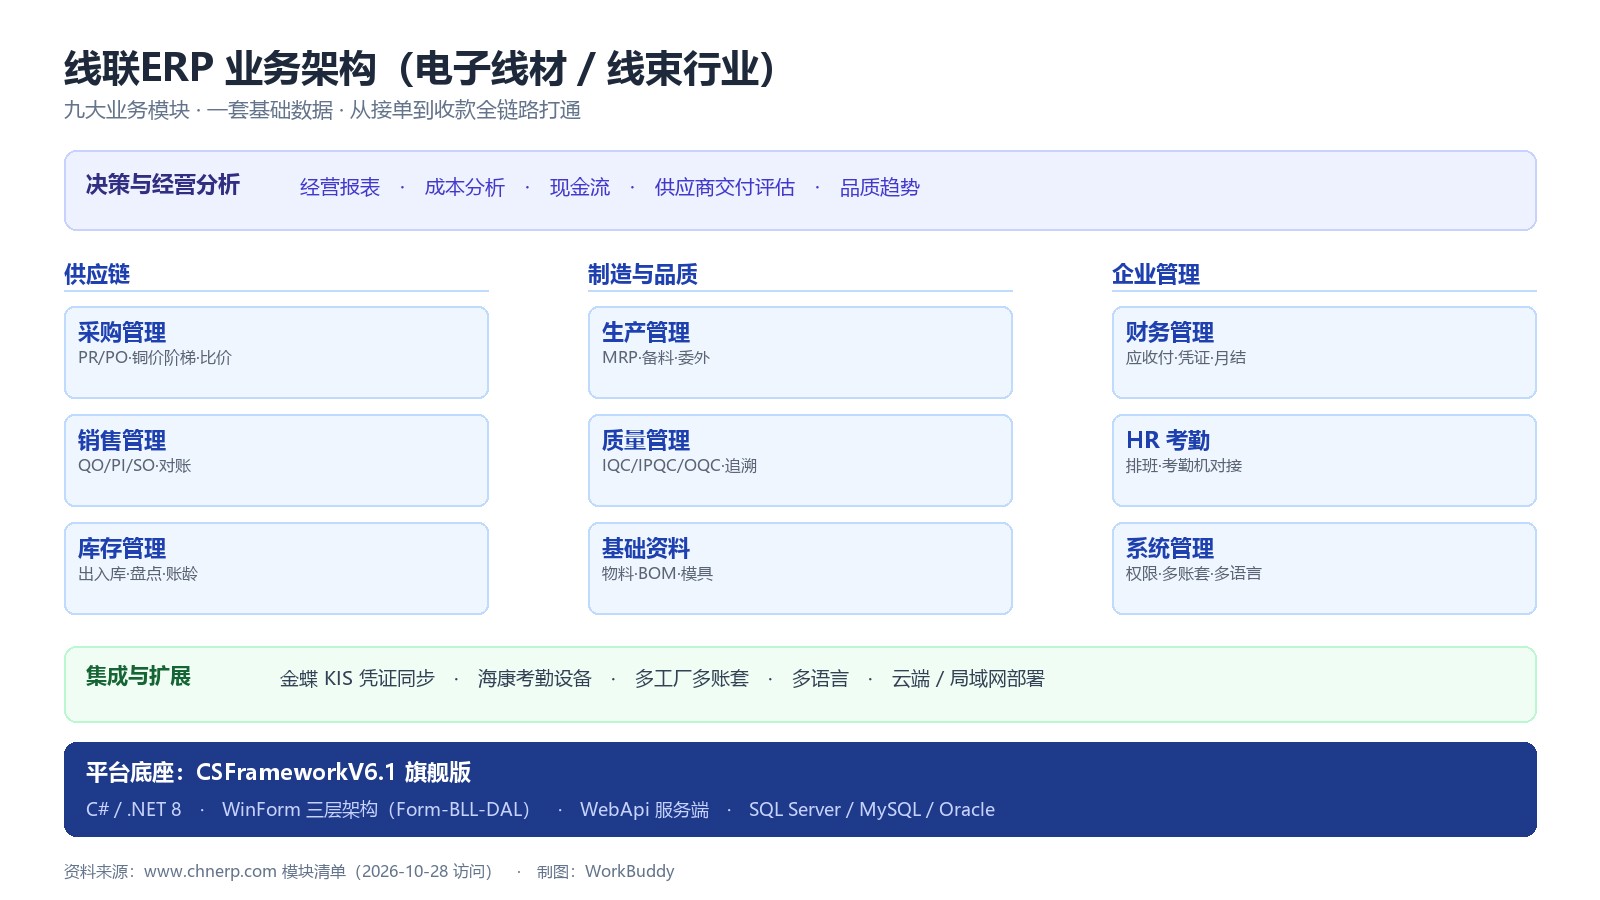Screen dimensions: 1600x900
Task: Select the 现金流 item
Action: click(580, 187)
